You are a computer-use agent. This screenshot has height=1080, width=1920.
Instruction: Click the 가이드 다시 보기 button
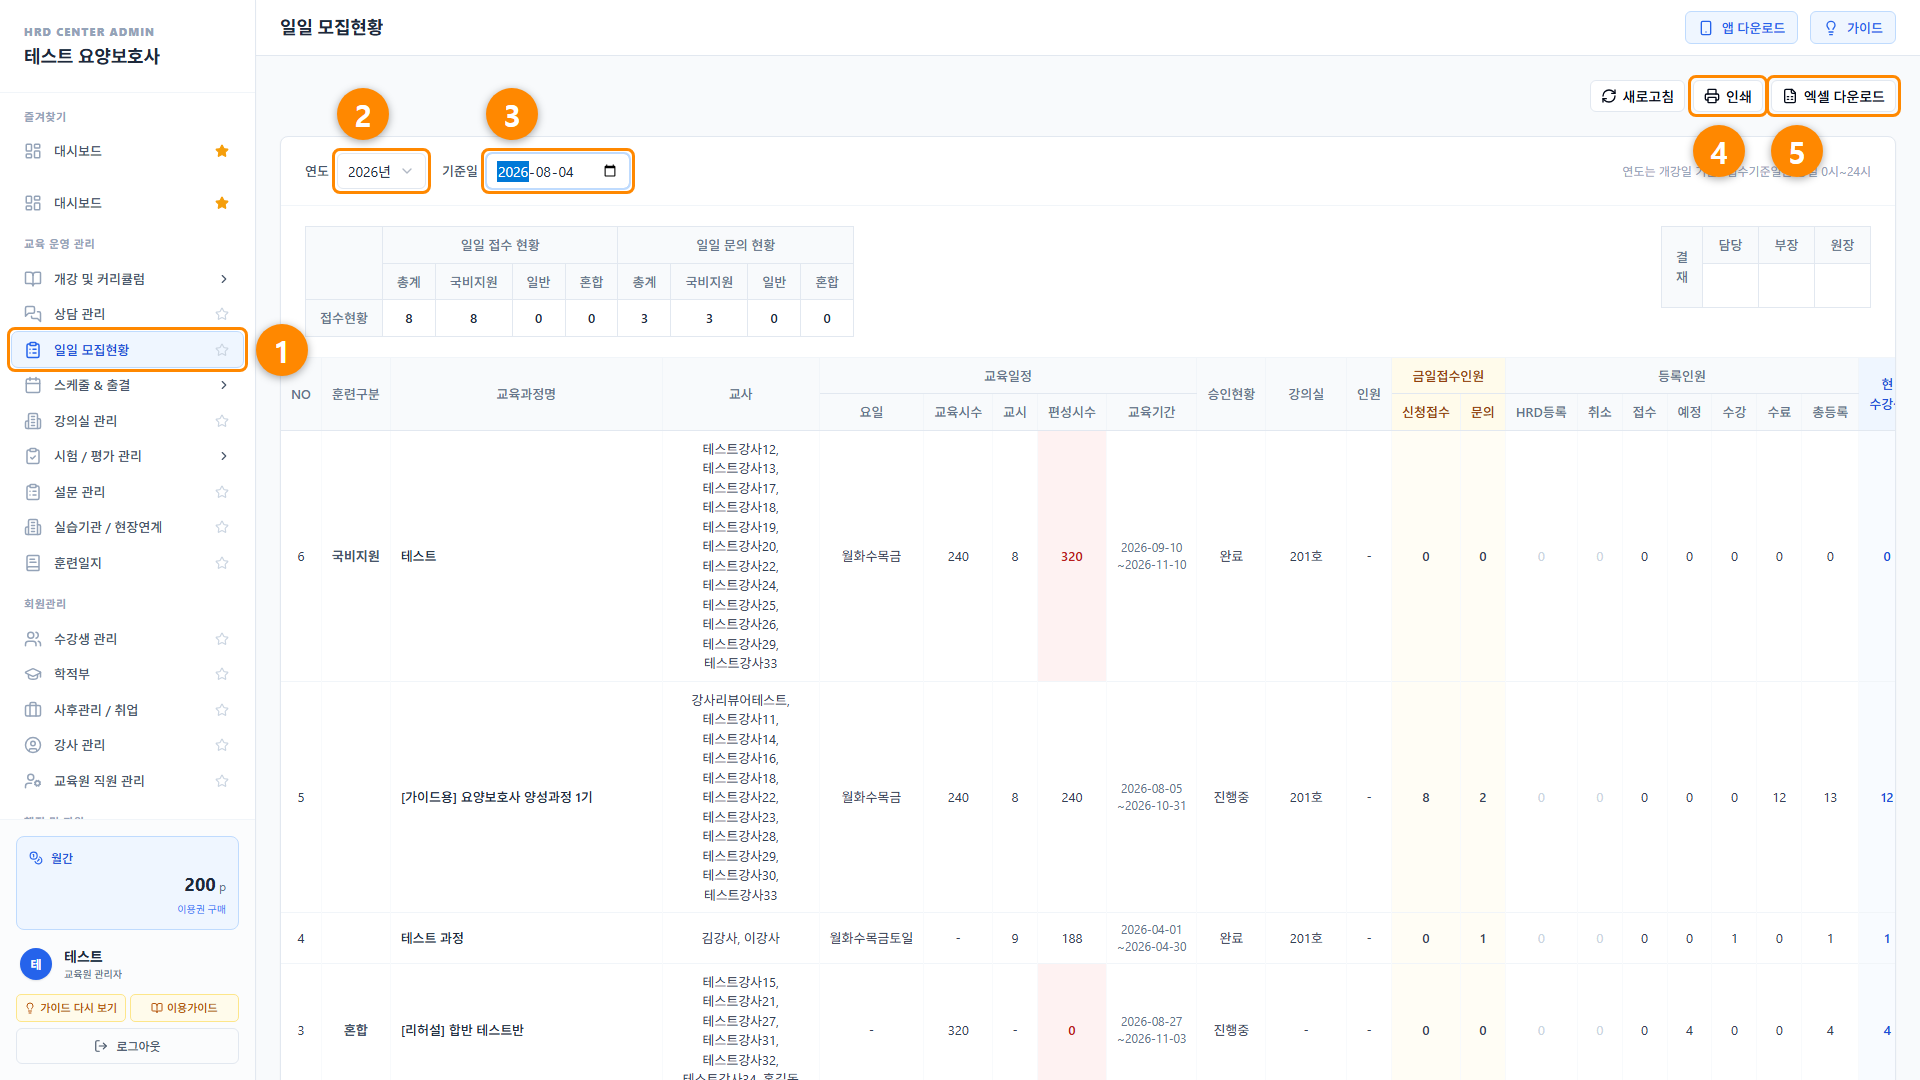point(71,1008)
